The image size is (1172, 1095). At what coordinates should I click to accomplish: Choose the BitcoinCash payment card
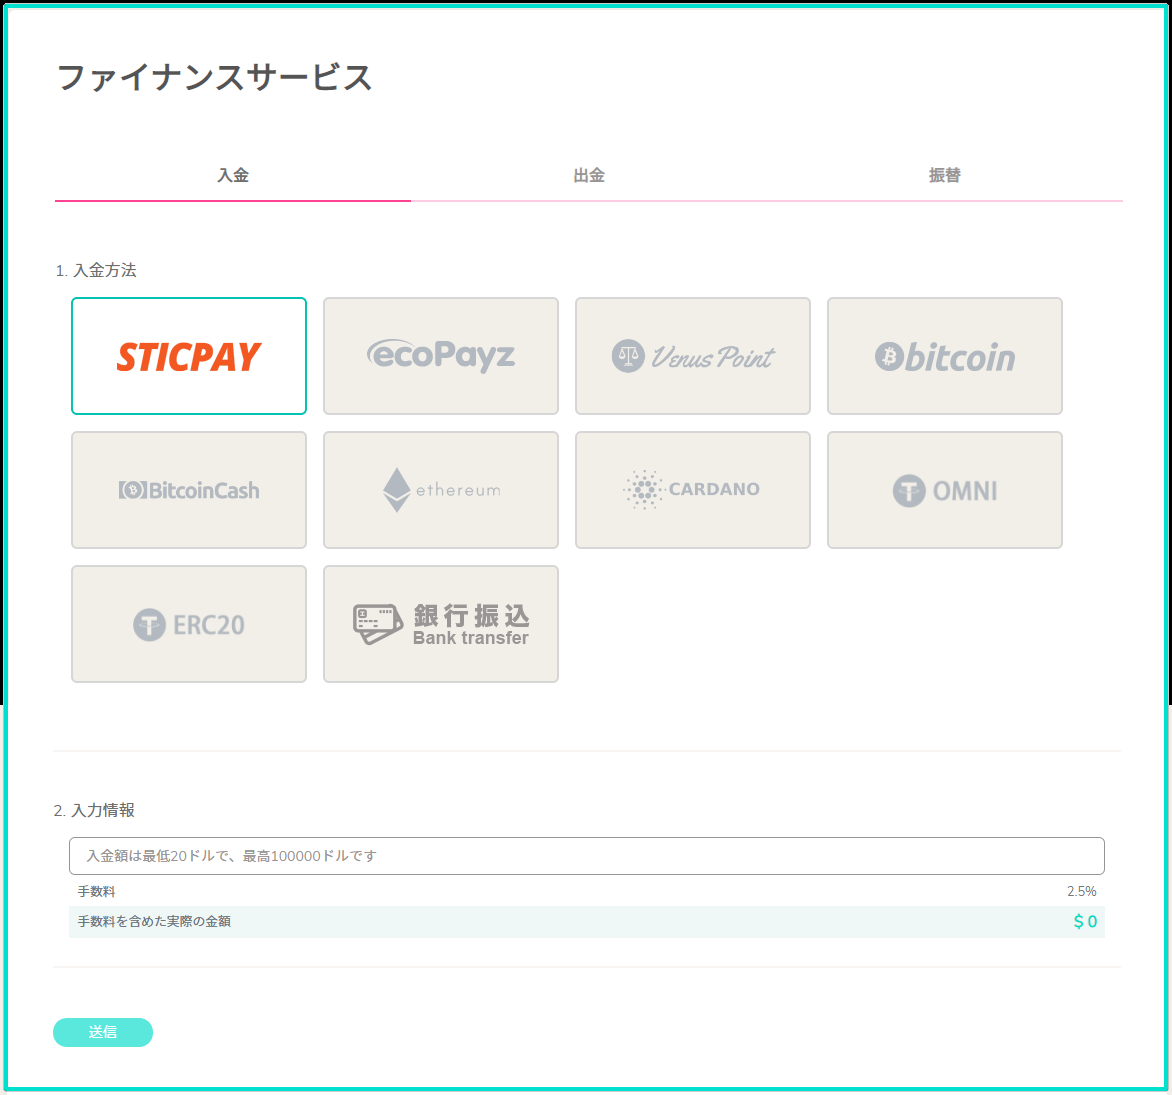coord(189,490)
